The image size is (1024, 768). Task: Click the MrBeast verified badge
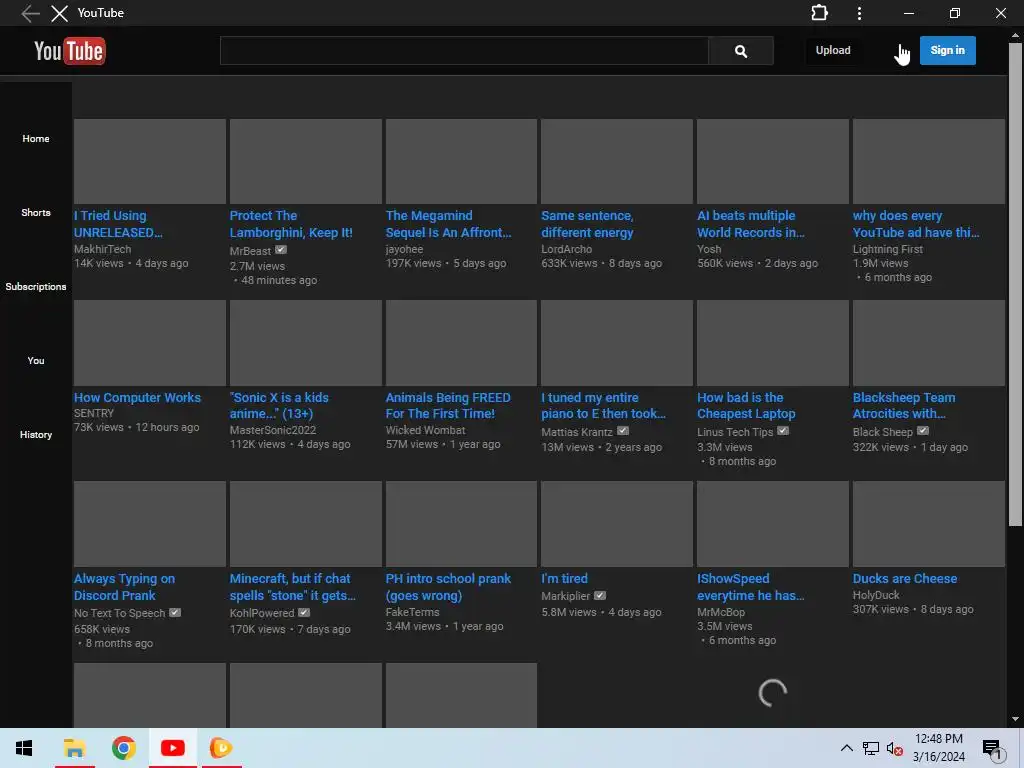coord(281,250)
